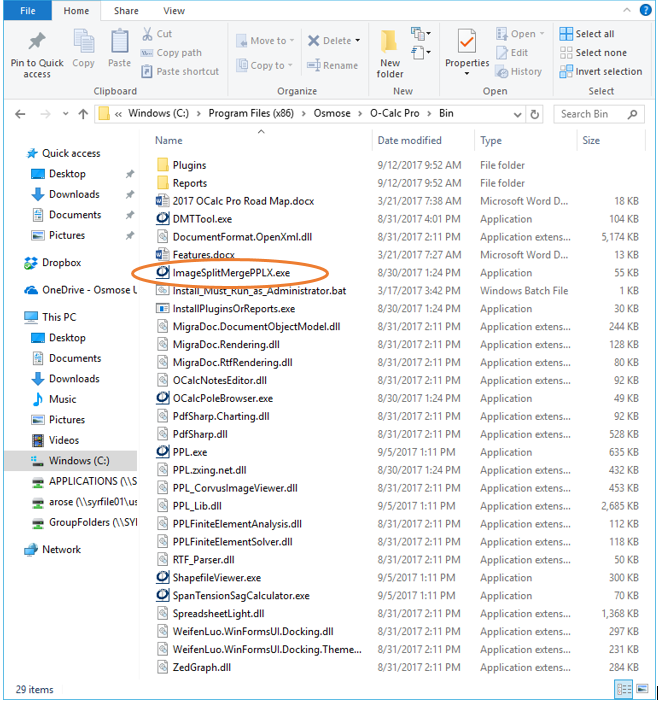Screen dimensions: 659x705
Task: Click the Paste clipboard icon
Action: 120,41
